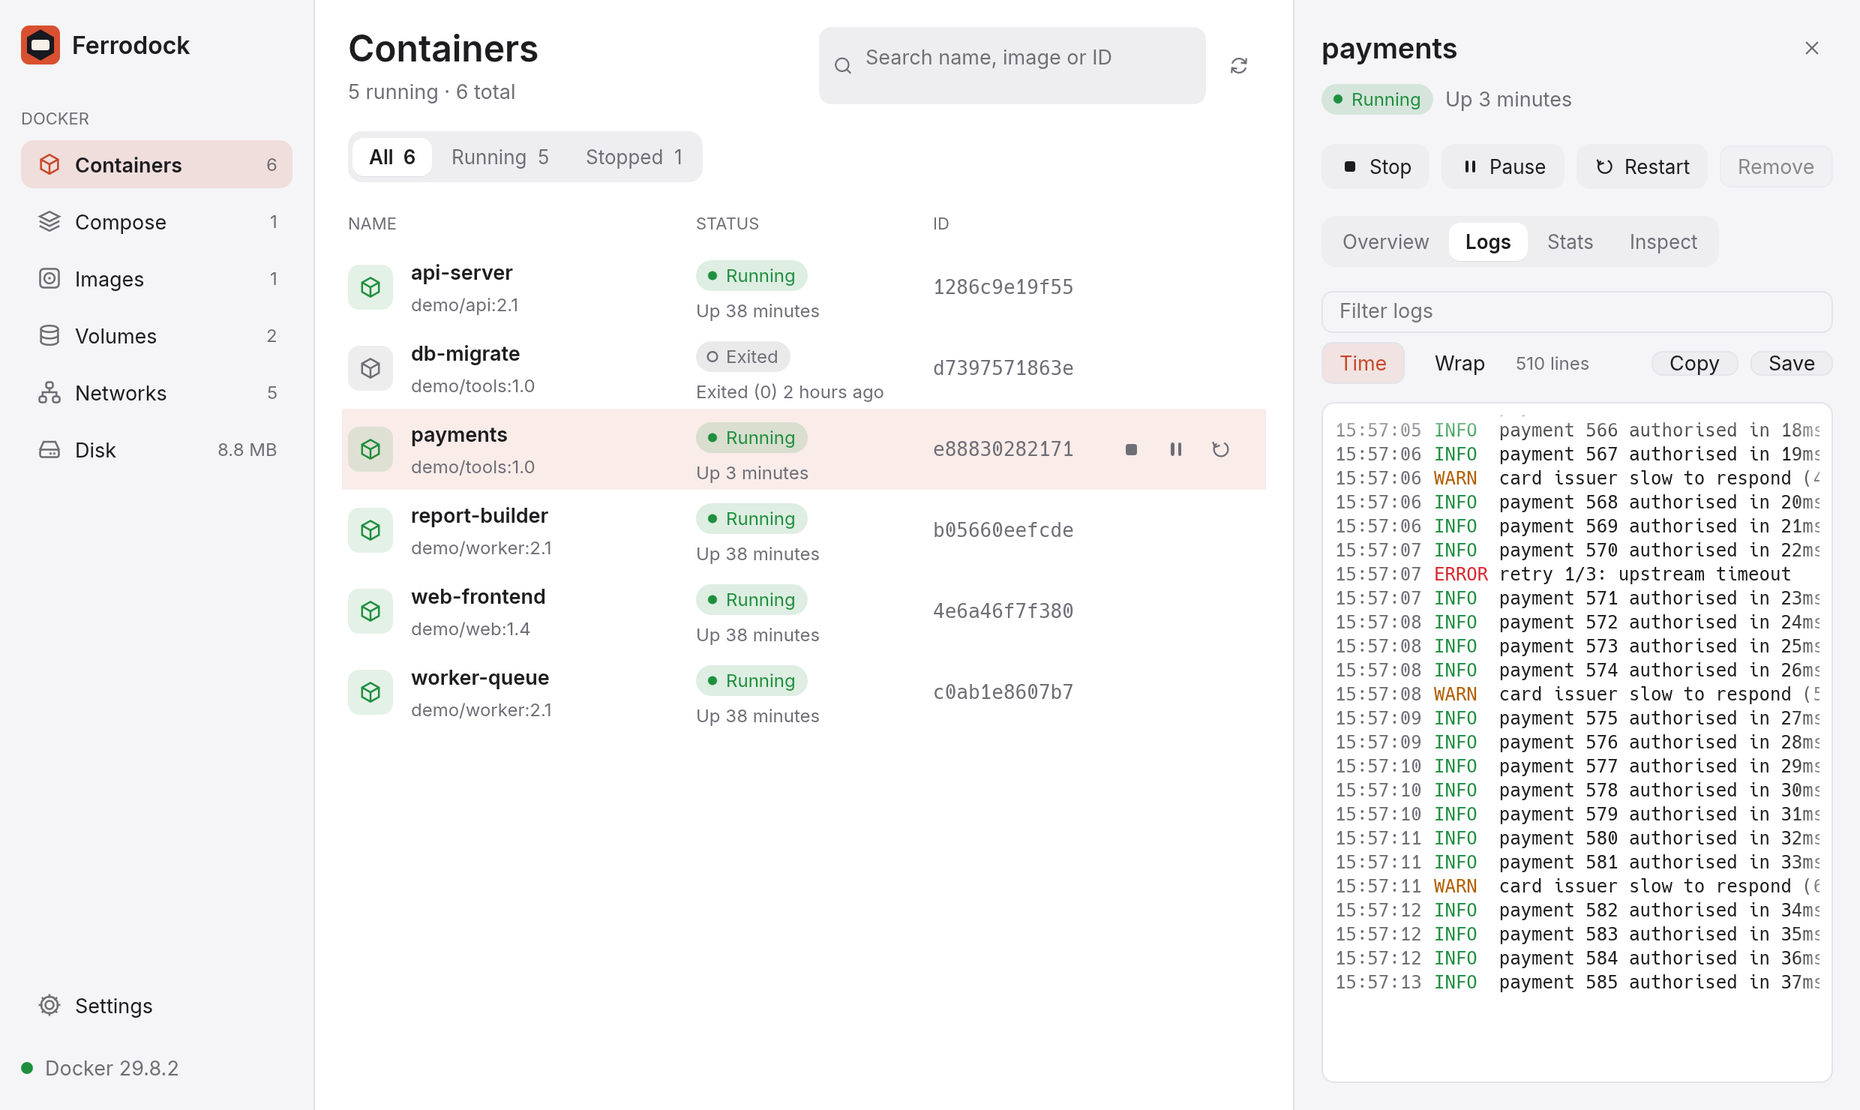Close the payments detail panel

[x=1812, y=48]
